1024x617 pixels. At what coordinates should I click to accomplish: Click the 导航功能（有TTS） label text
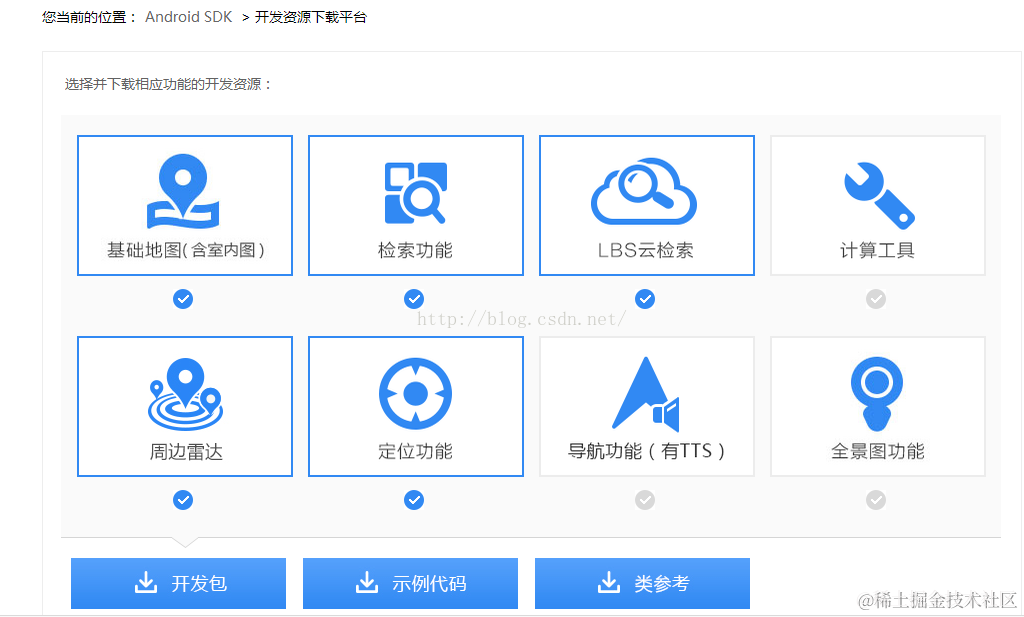(647, 451)
